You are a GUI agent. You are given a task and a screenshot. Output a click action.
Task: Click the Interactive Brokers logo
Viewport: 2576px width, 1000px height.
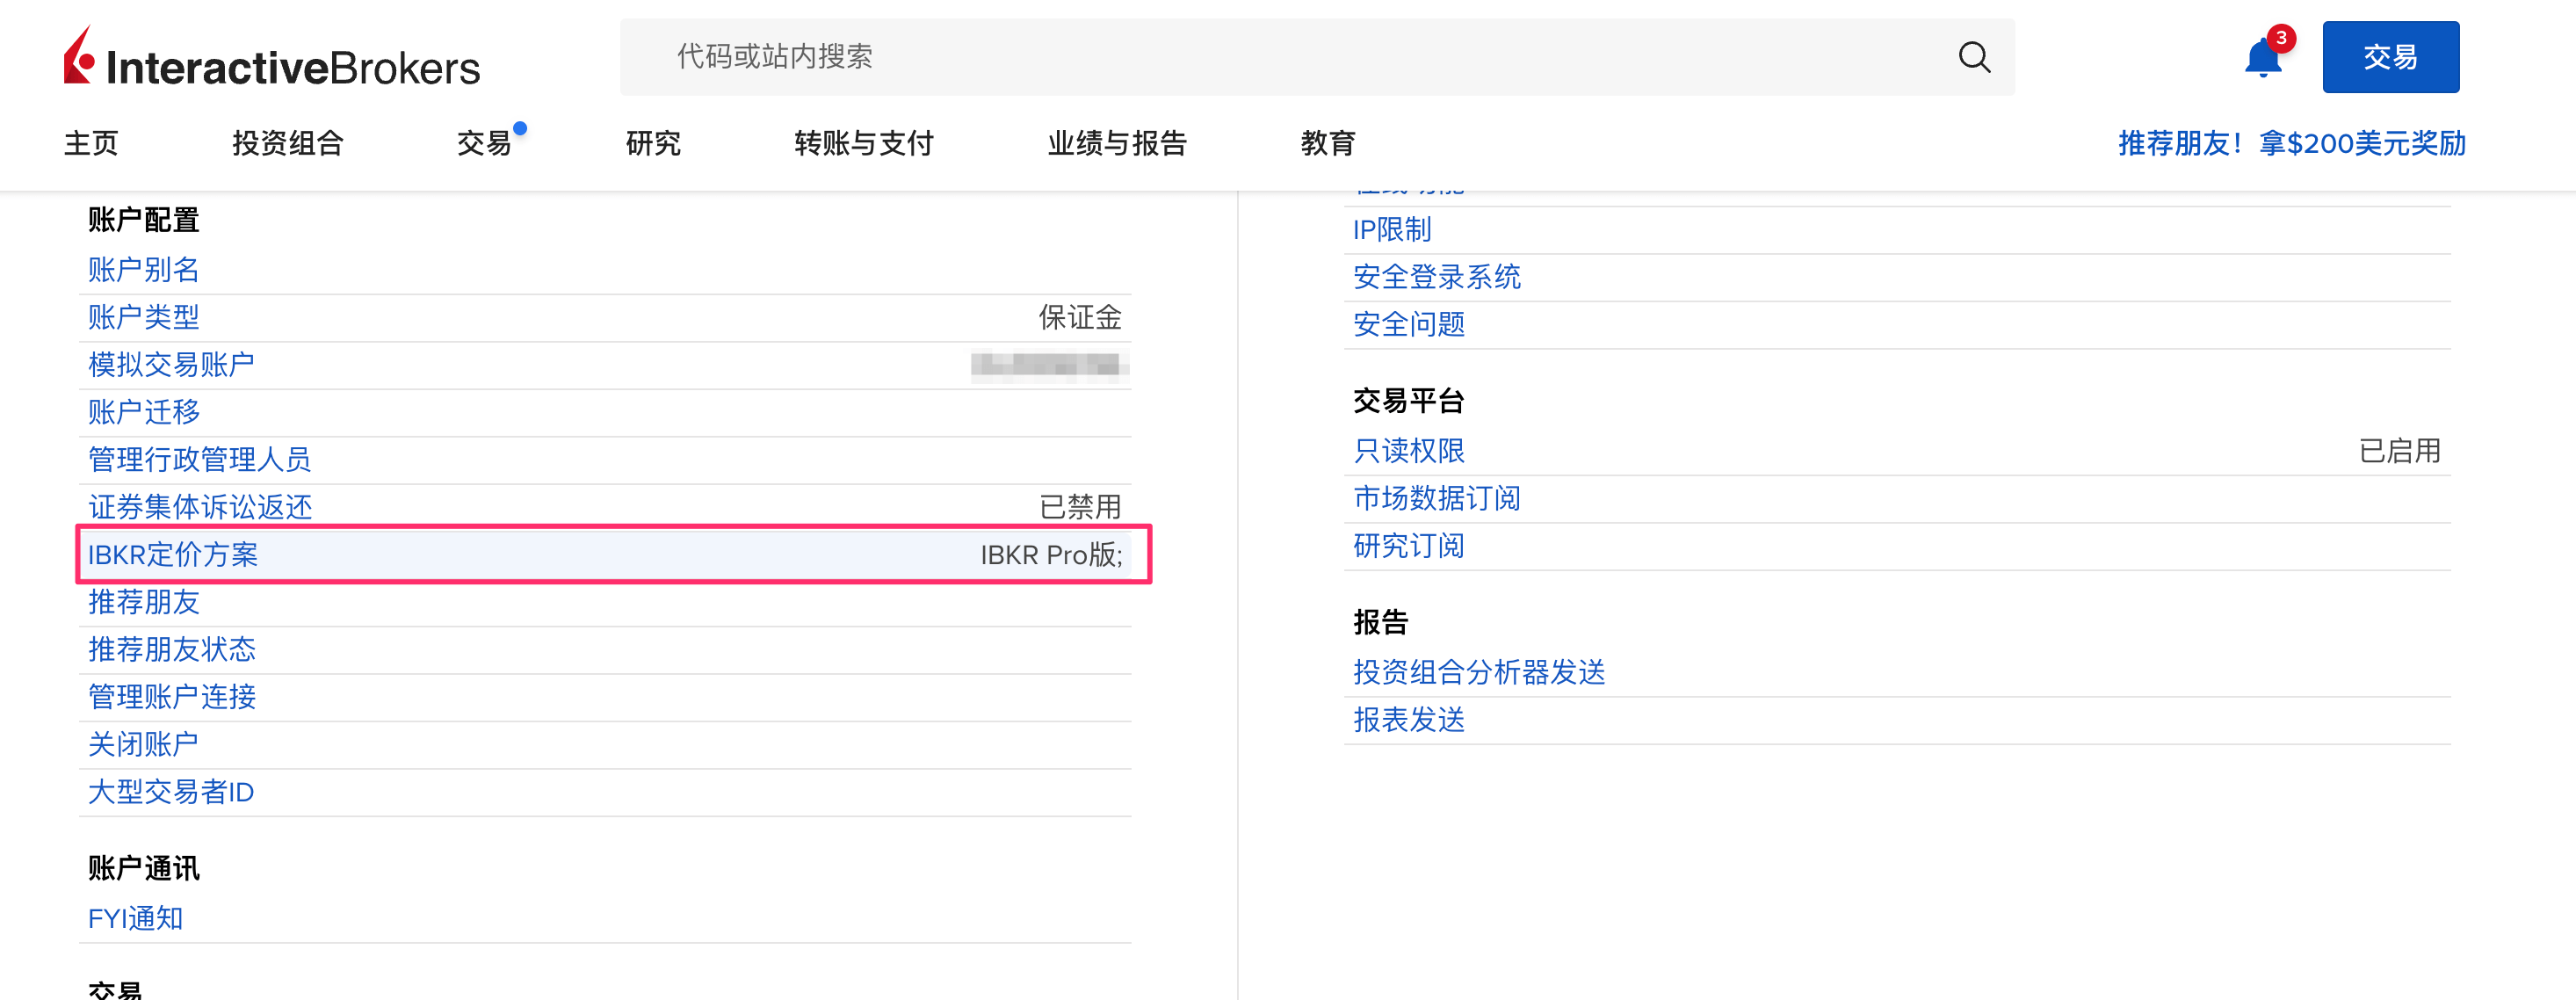tap(272, 58)
